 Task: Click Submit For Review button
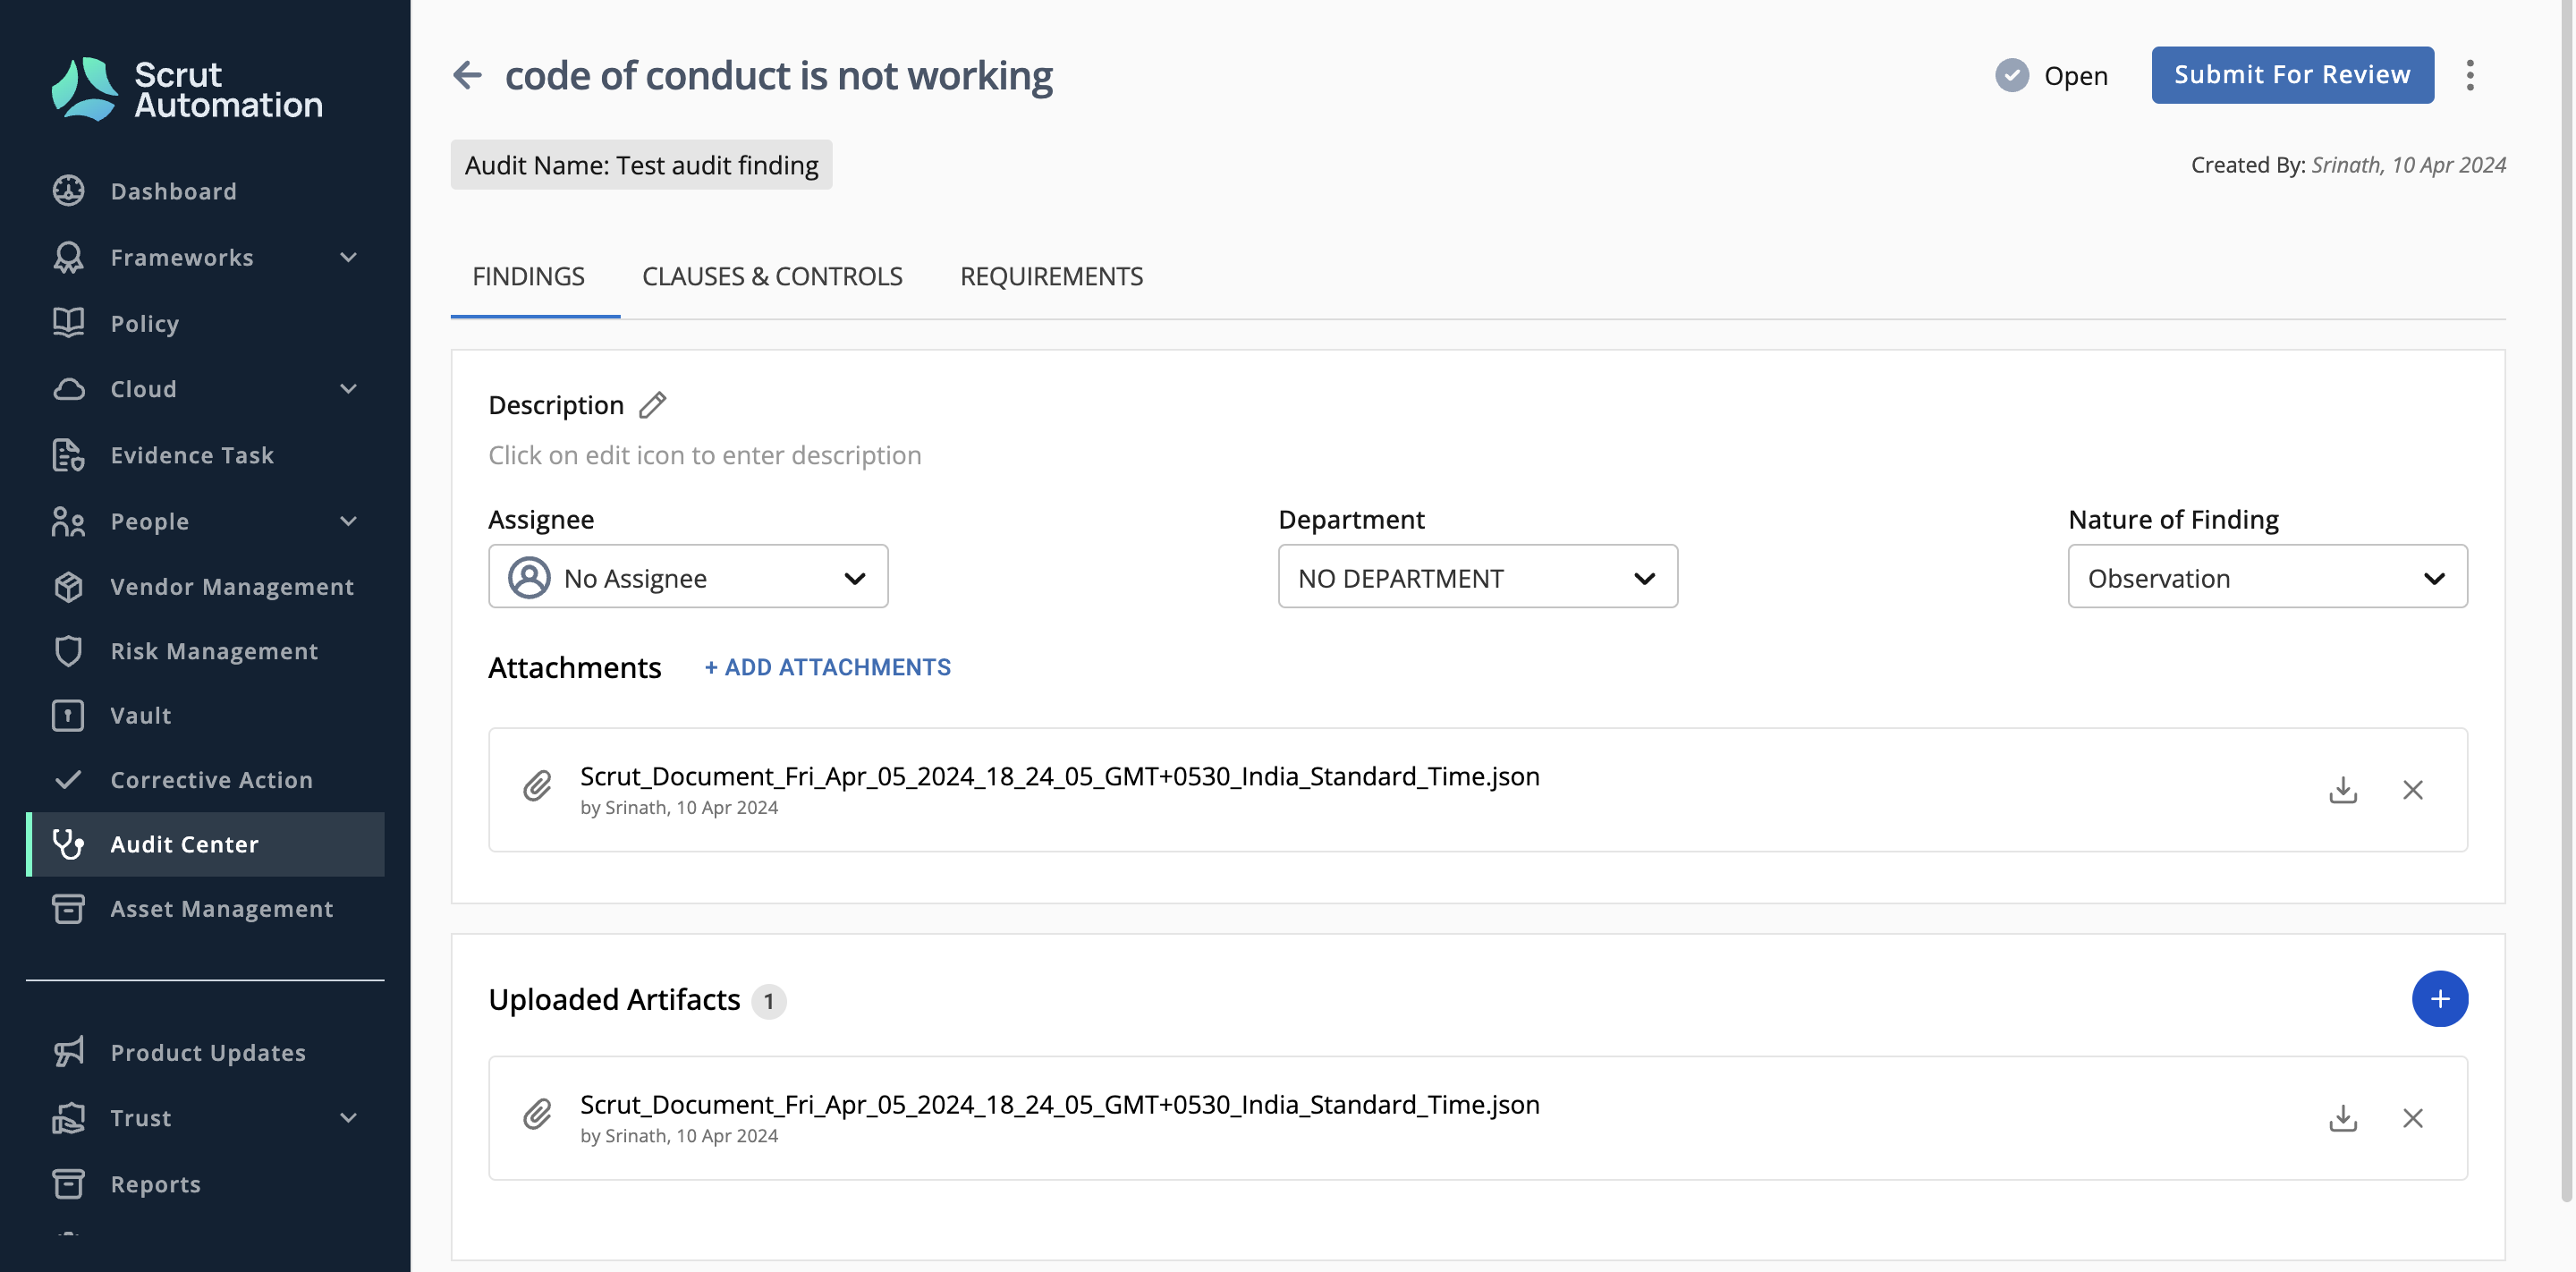[x=2292, y=75]
